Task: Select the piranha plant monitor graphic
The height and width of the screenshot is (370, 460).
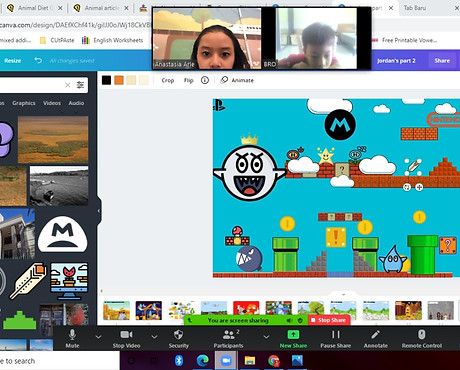Action: 69,280
